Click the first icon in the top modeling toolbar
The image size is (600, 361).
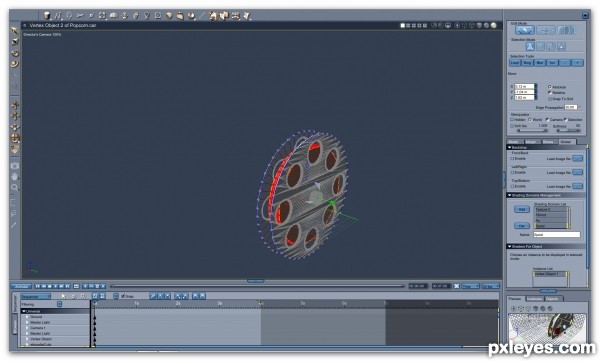(47, 16)
